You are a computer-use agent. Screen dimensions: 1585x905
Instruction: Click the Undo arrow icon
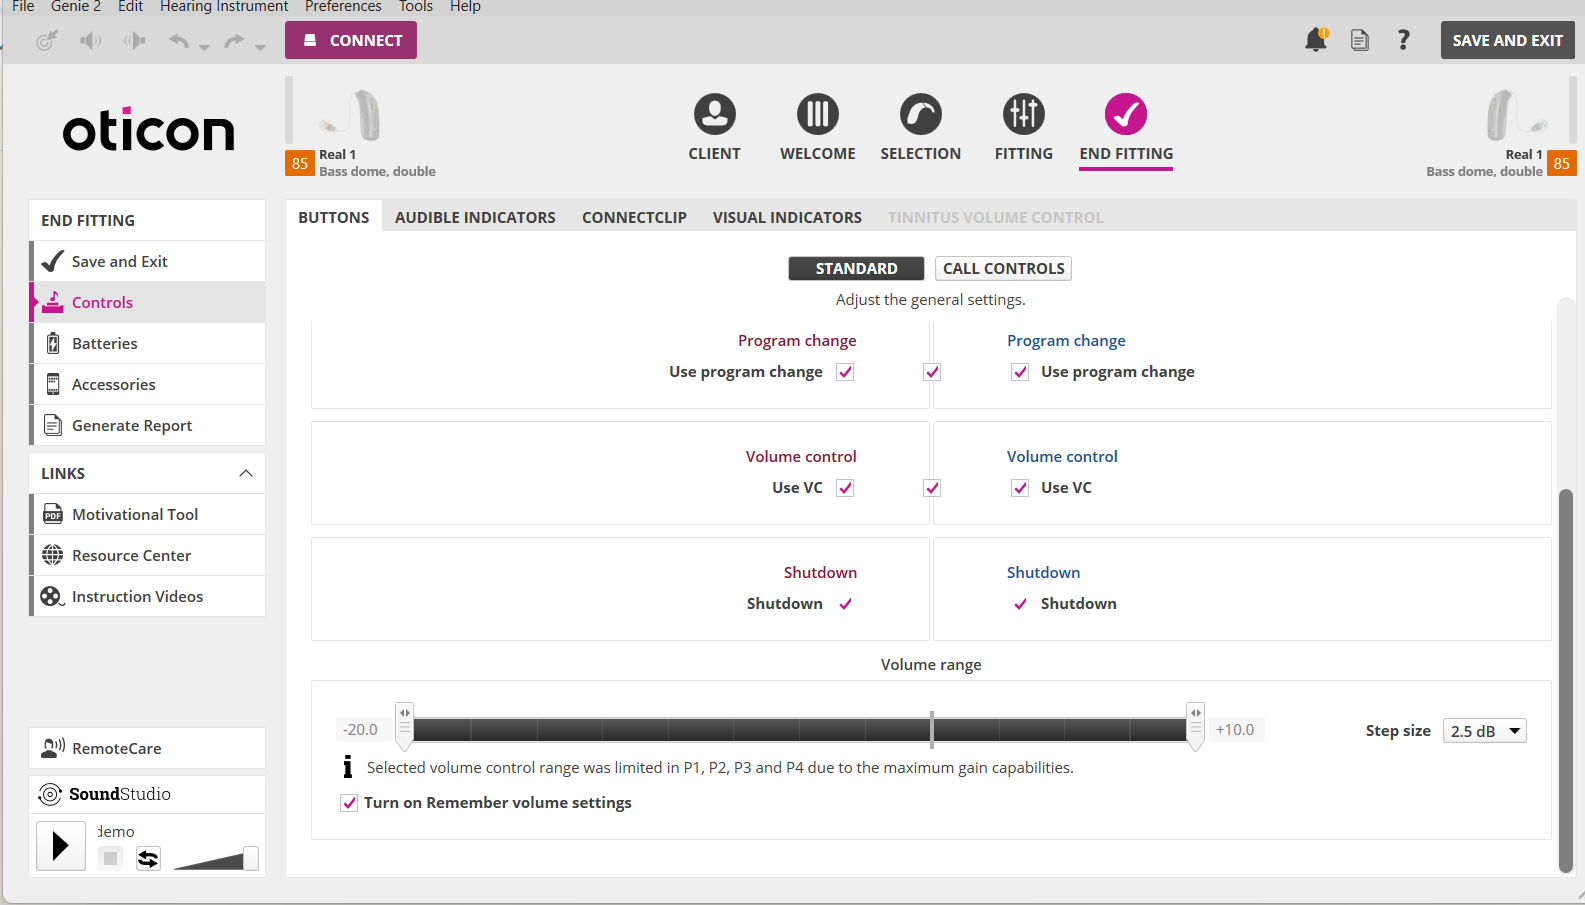click(179, 41)
